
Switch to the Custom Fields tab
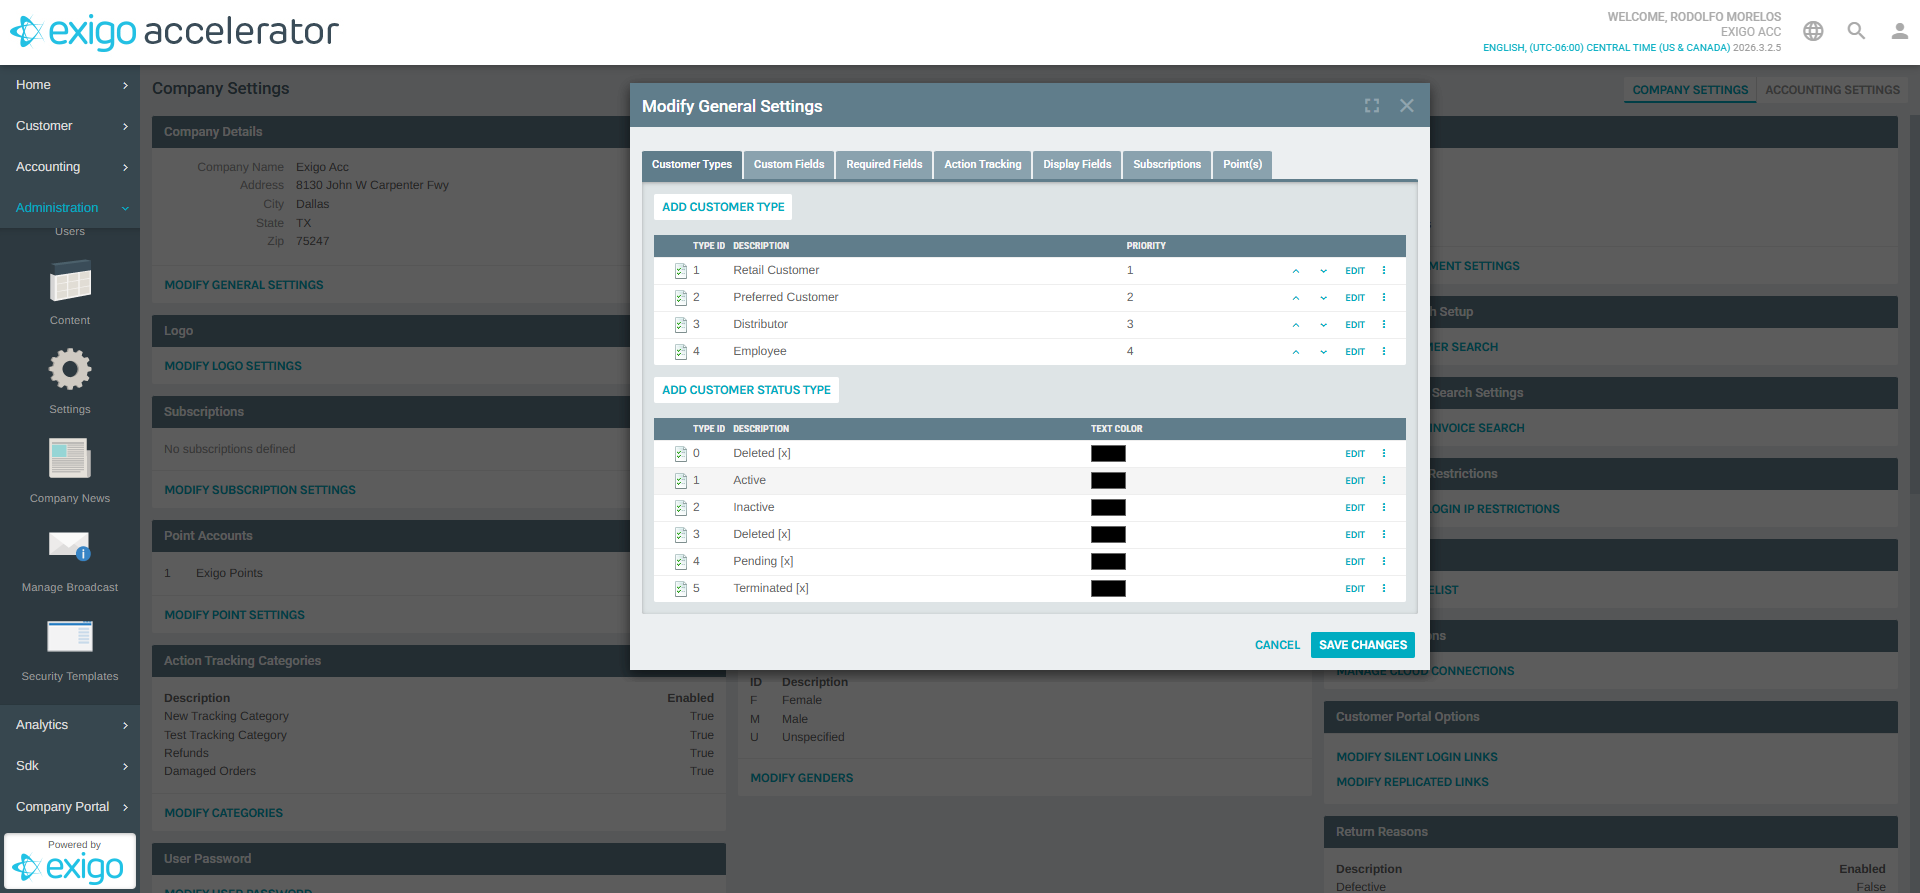[x=789, y=165]
